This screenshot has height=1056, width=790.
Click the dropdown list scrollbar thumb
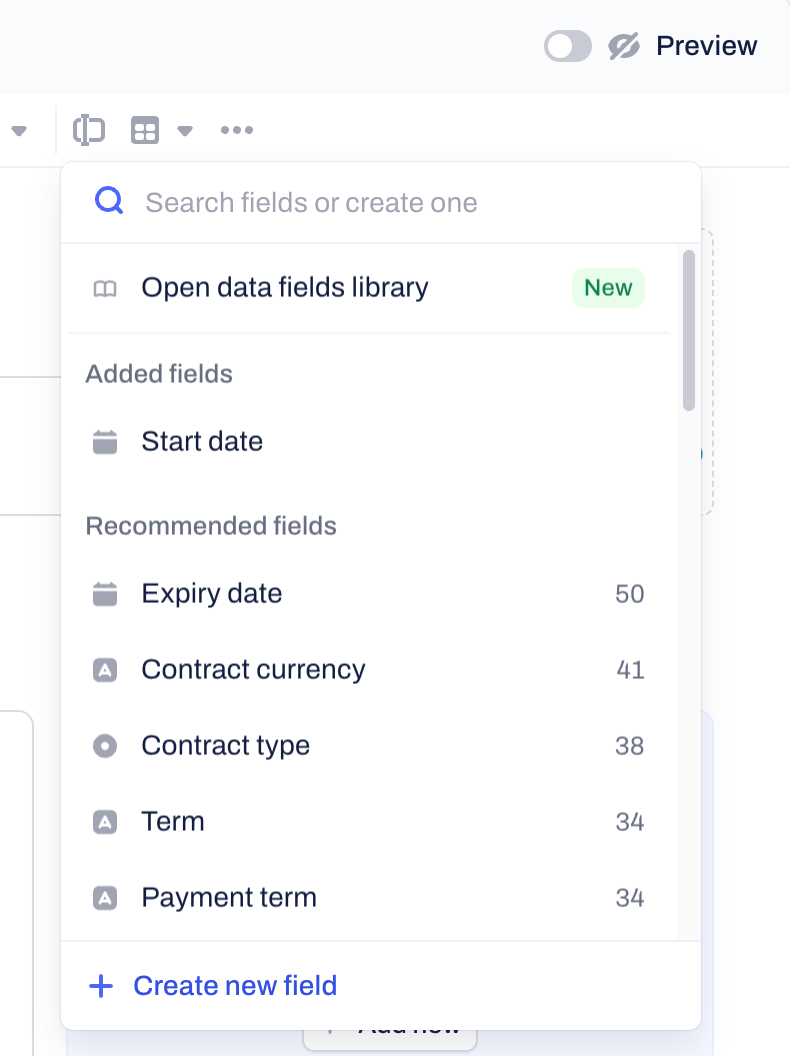tap(688, 330)
